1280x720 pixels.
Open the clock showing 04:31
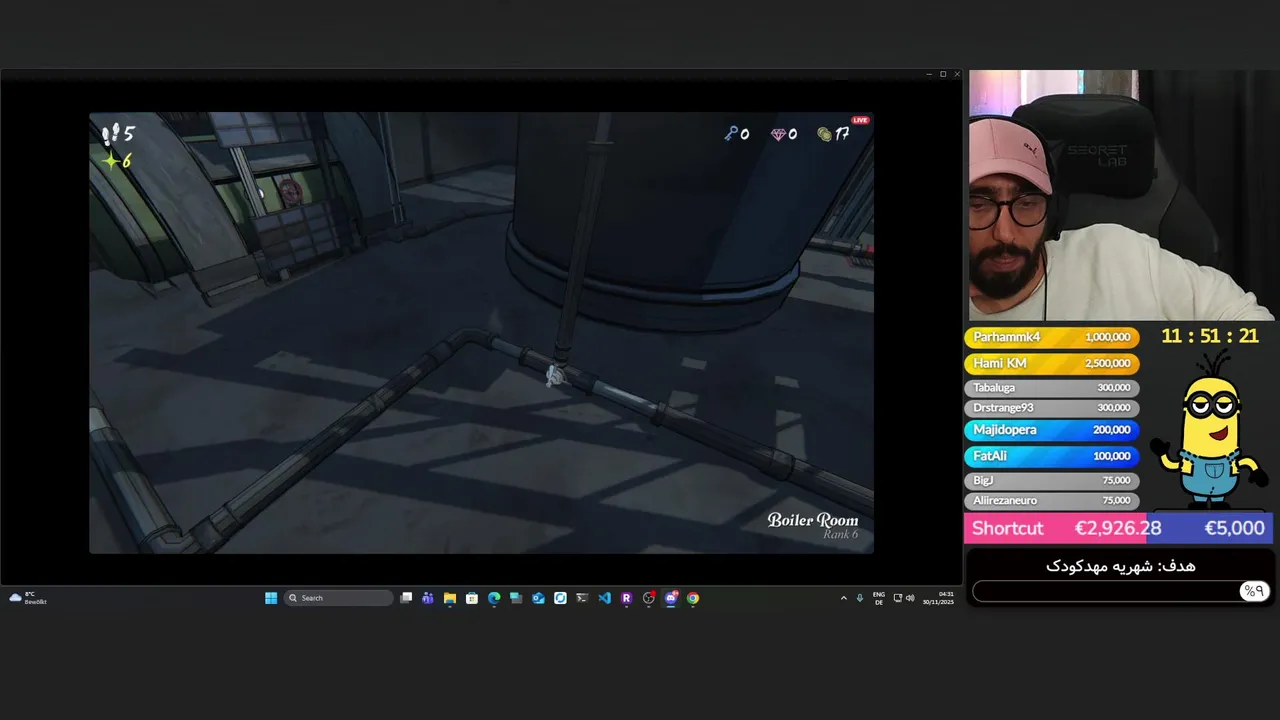[x=939, y=598]
